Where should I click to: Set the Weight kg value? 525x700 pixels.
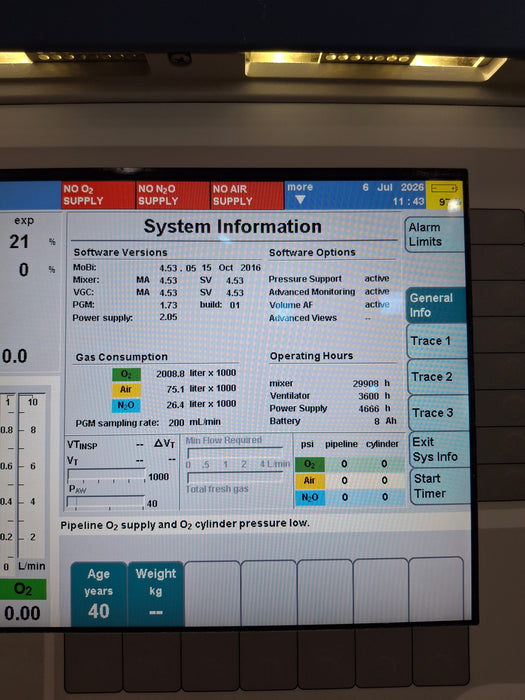(x=155, y=594)
